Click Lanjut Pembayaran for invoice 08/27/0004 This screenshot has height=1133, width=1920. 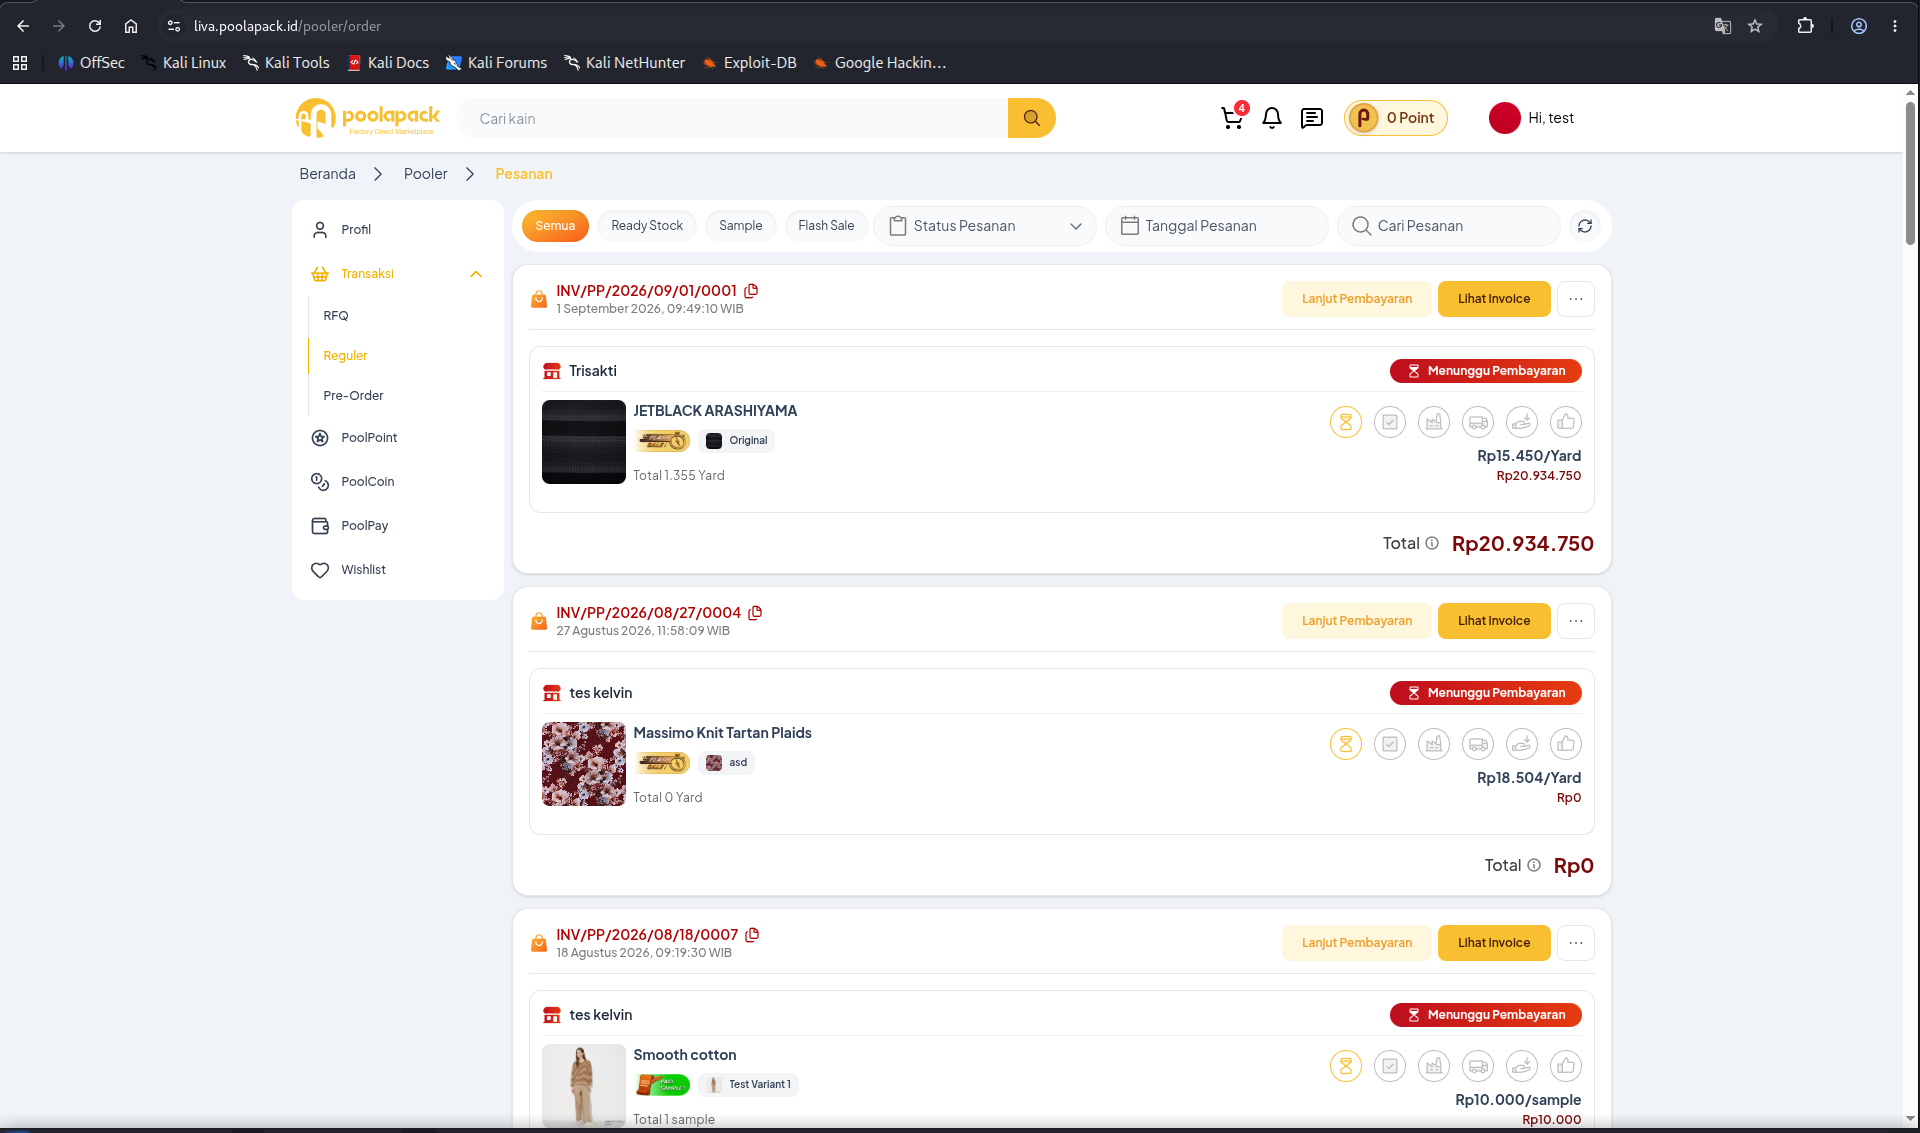tap(1357, 621)
